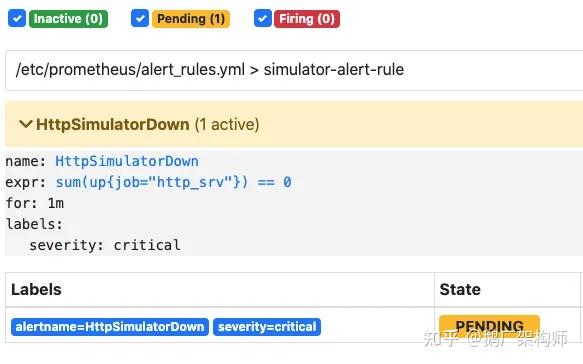Click the green Inactive (0) badge
The height and width of the screenshot is (364, 583).
click(68, 19)
